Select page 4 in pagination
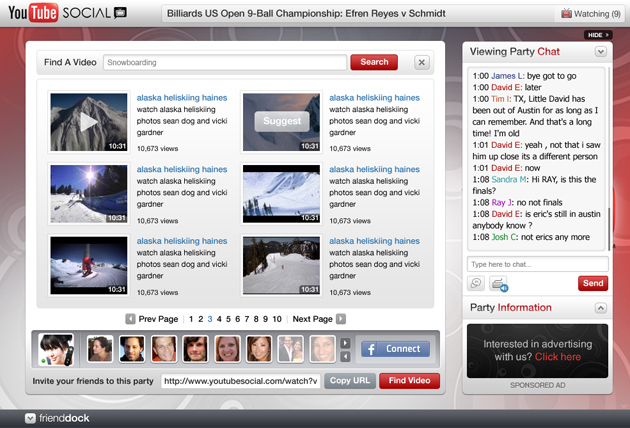The height and width of the screenshot is (428, 630). (x=219, y=319)
